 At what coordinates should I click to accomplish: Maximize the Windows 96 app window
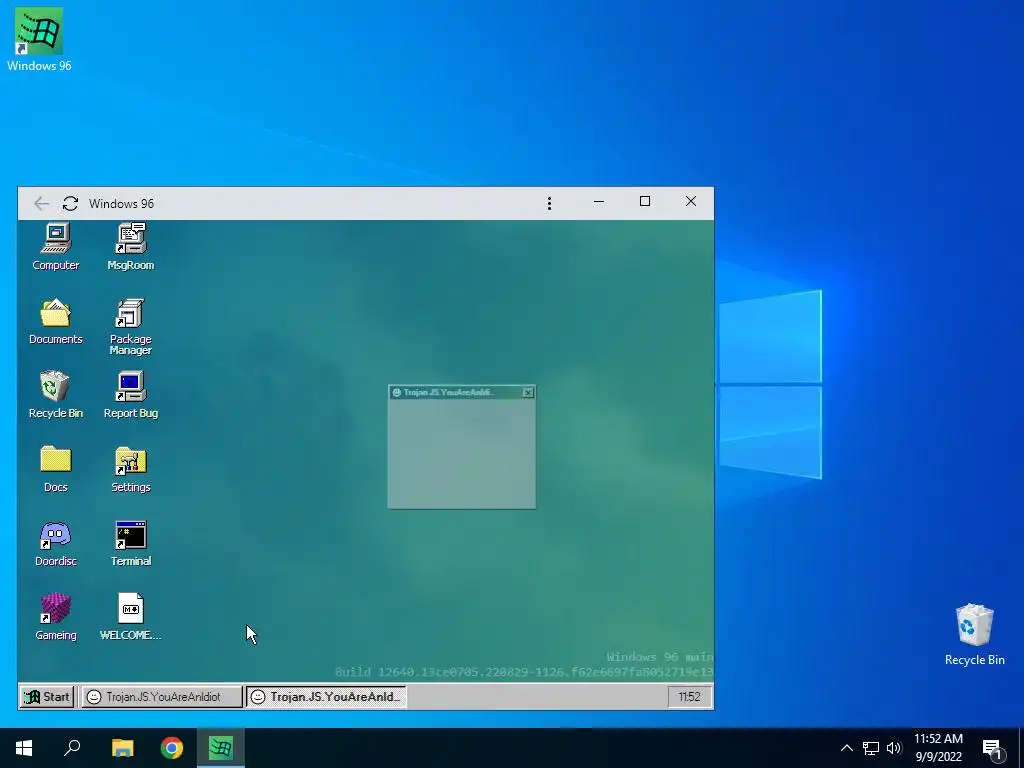pyautogui.click(x=645, y=202)
